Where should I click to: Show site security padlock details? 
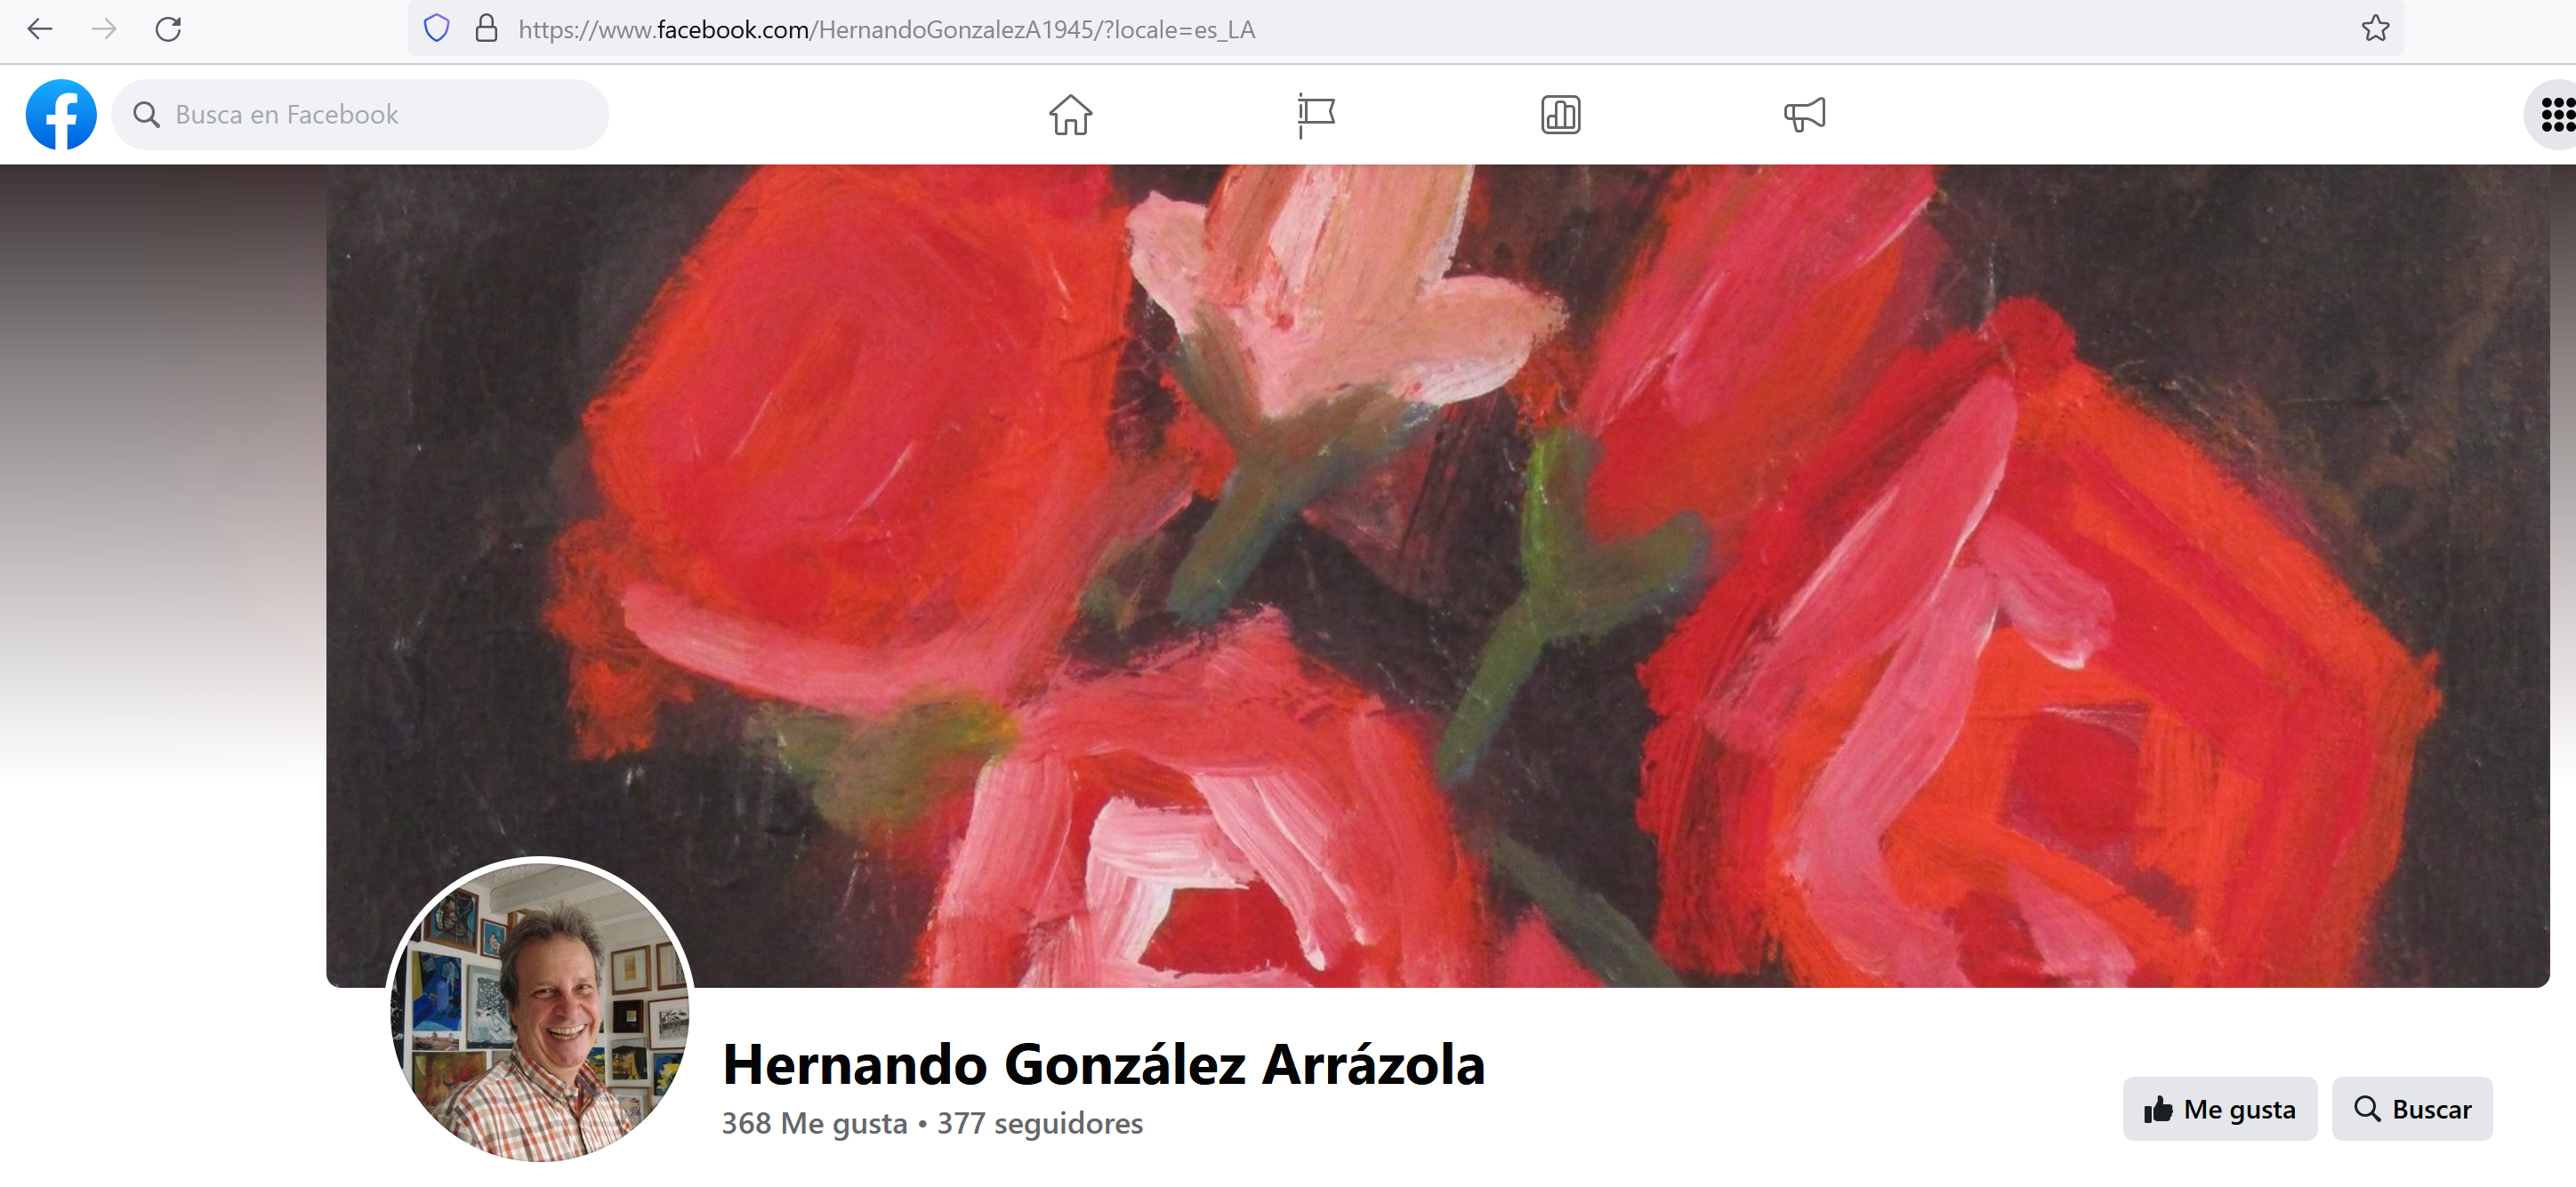coord(486,29)
